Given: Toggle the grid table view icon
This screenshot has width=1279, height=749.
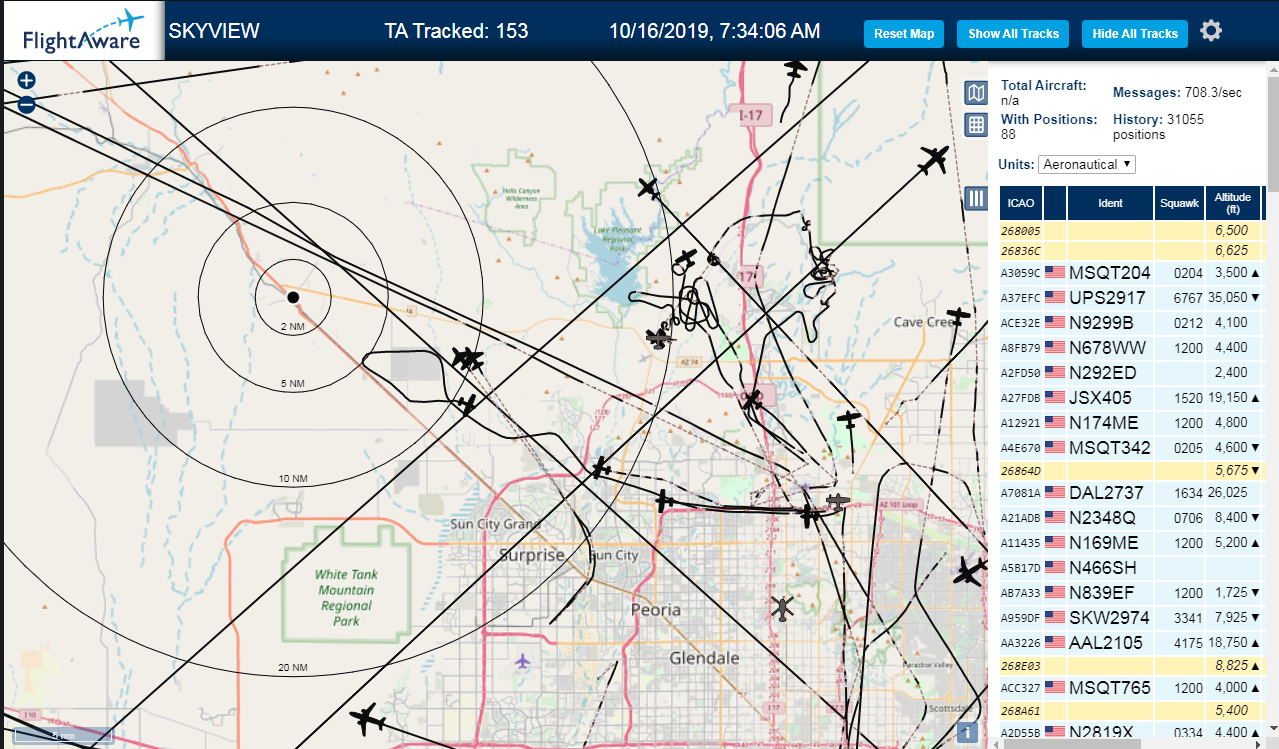Looking at the screenshot, I should coord(976,125).
